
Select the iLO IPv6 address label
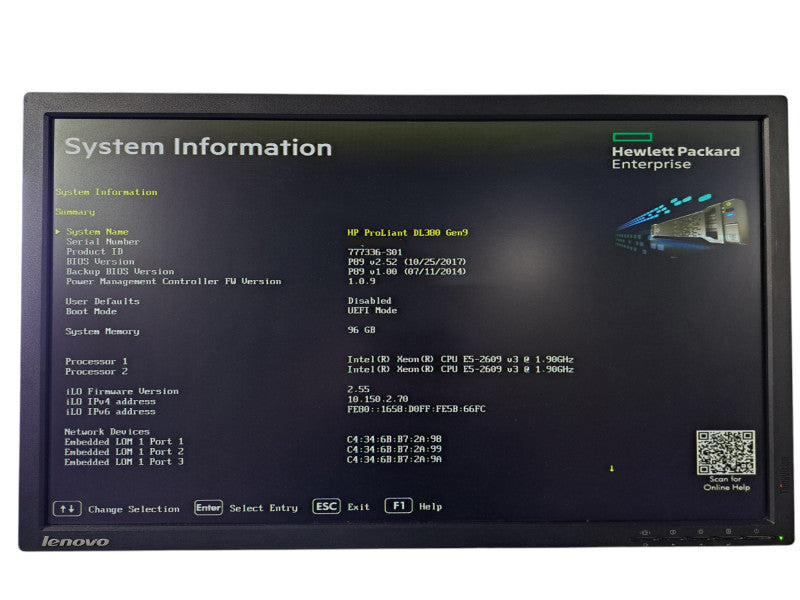[x=110, y=411]
